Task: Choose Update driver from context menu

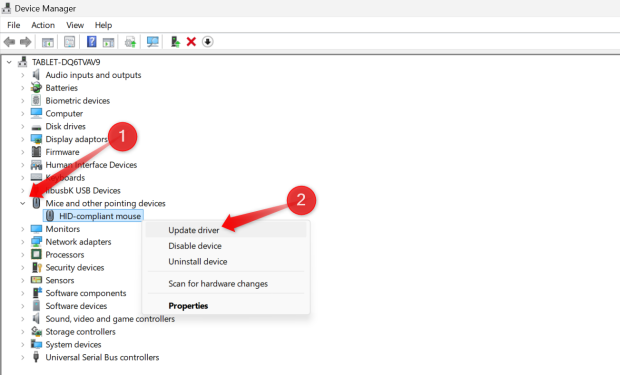Action: tap(226, 230)
